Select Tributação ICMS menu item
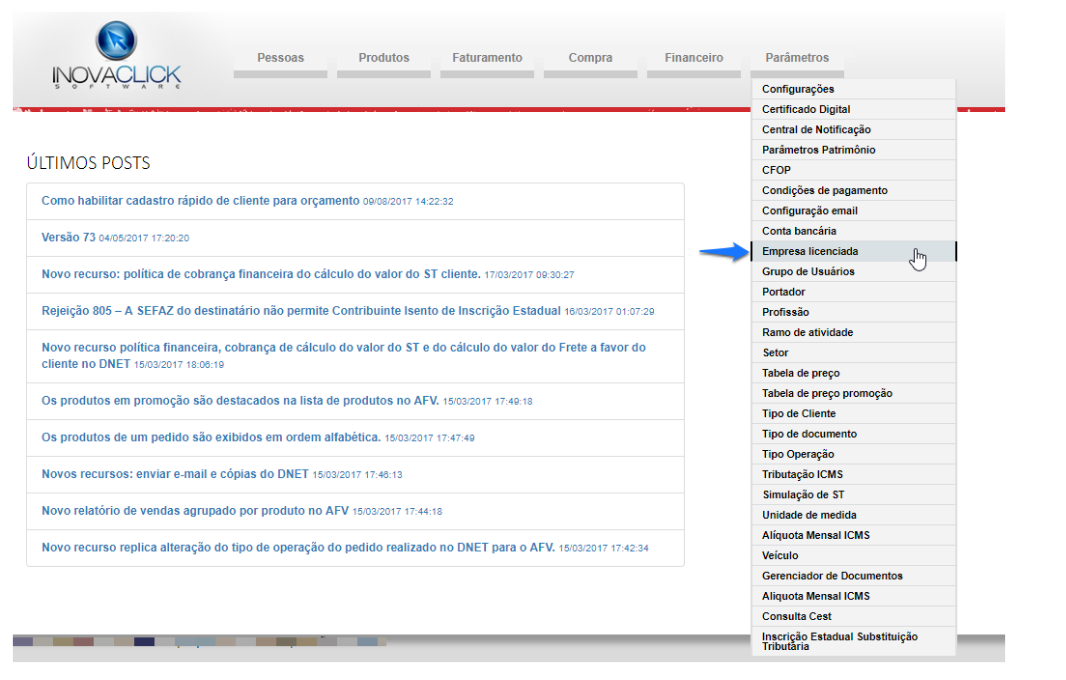 (803, 474)
